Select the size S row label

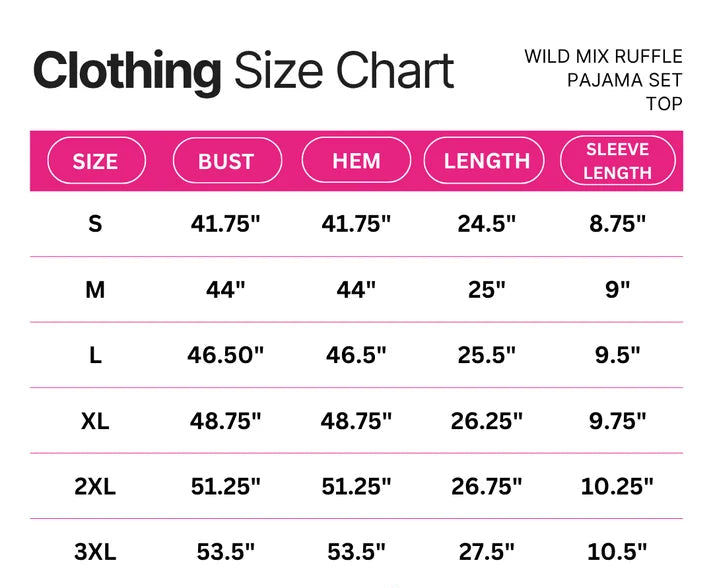coord(95,224)
